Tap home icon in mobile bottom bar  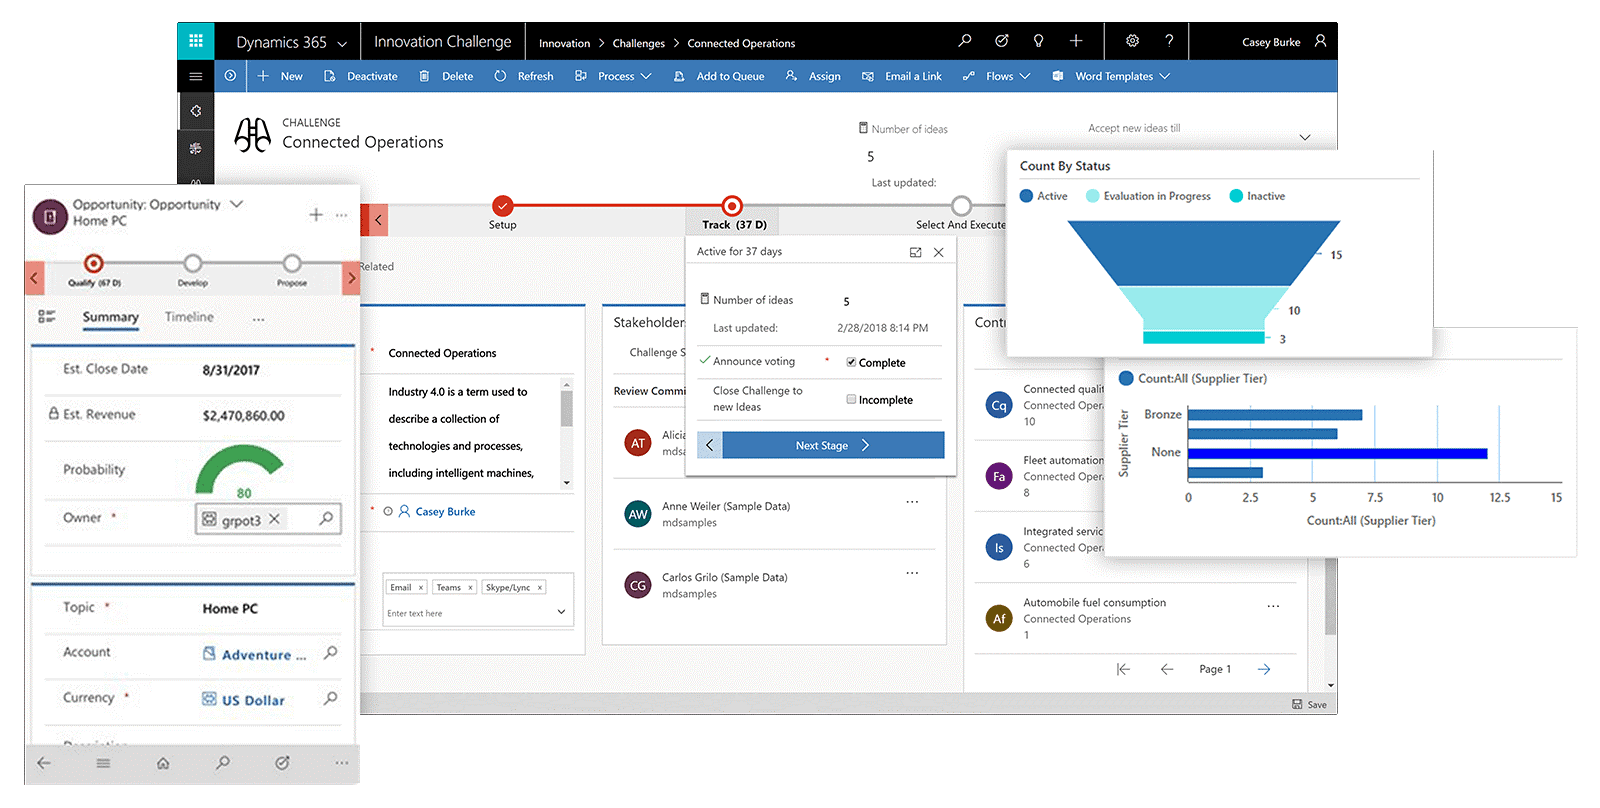(163, 763)
